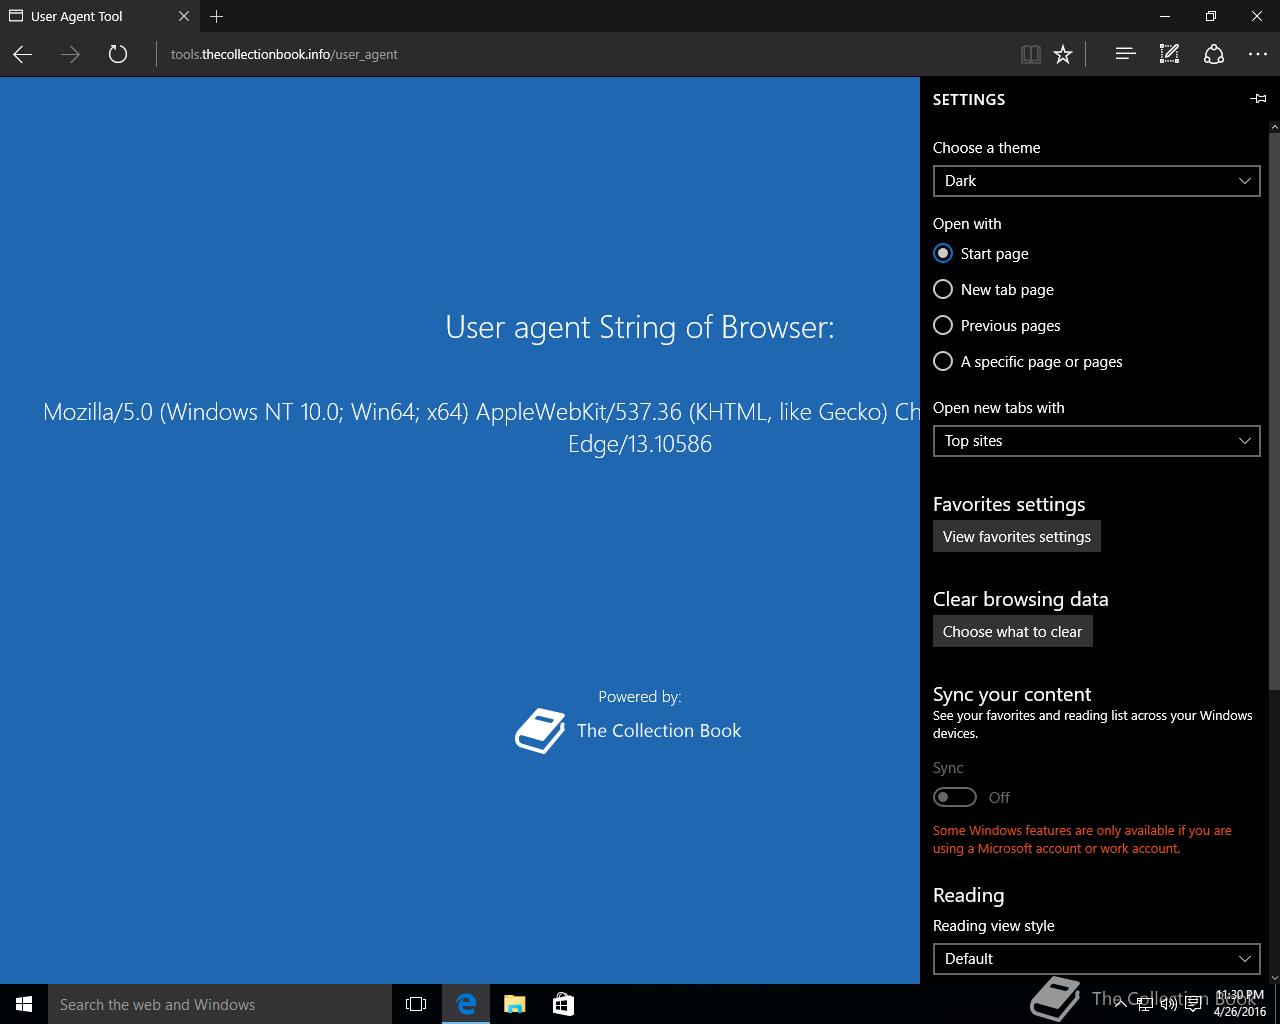1280x1024 pixels.
Task: Go back with the back arrow
Action: (x=23, y=54)
